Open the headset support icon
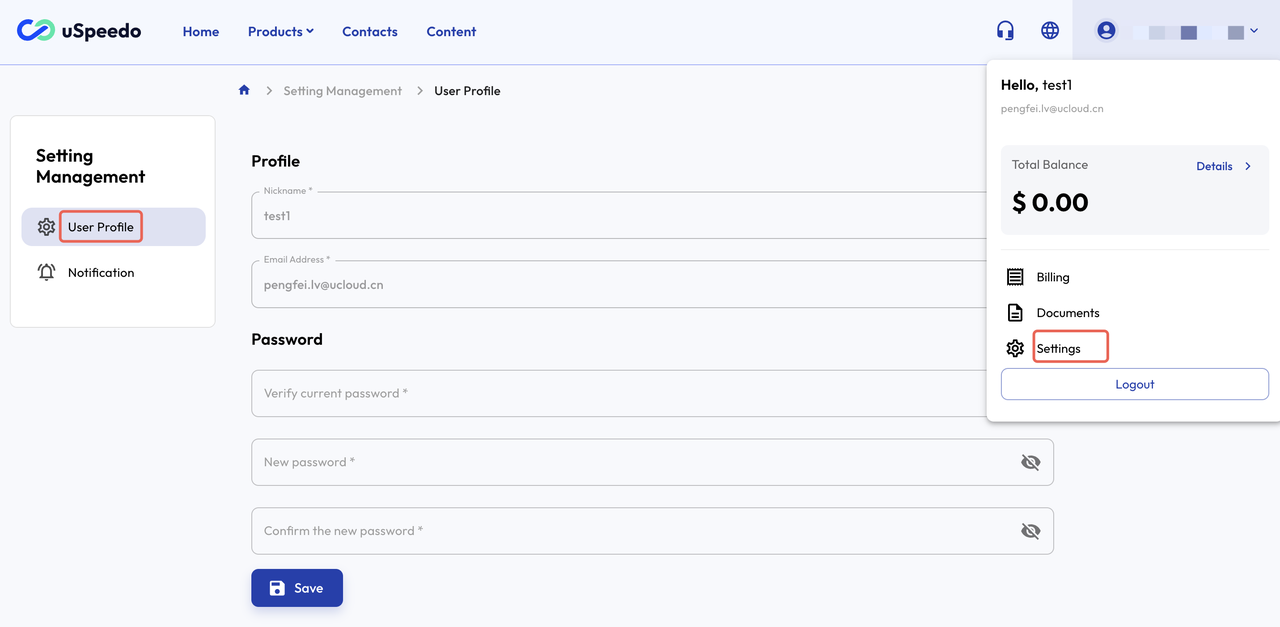This screenshot has height=627, width=1280. 1004,30
